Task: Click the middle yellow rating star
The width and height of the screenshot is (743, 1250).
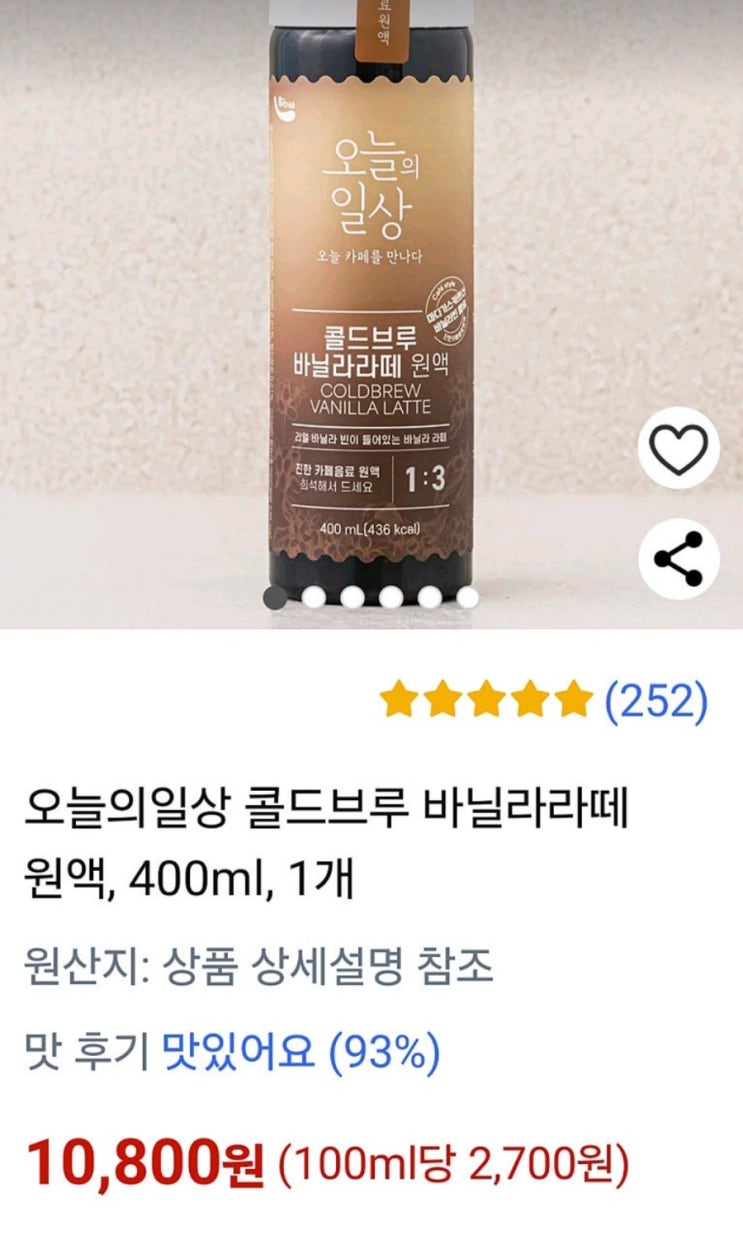Action: pos(487,701)
